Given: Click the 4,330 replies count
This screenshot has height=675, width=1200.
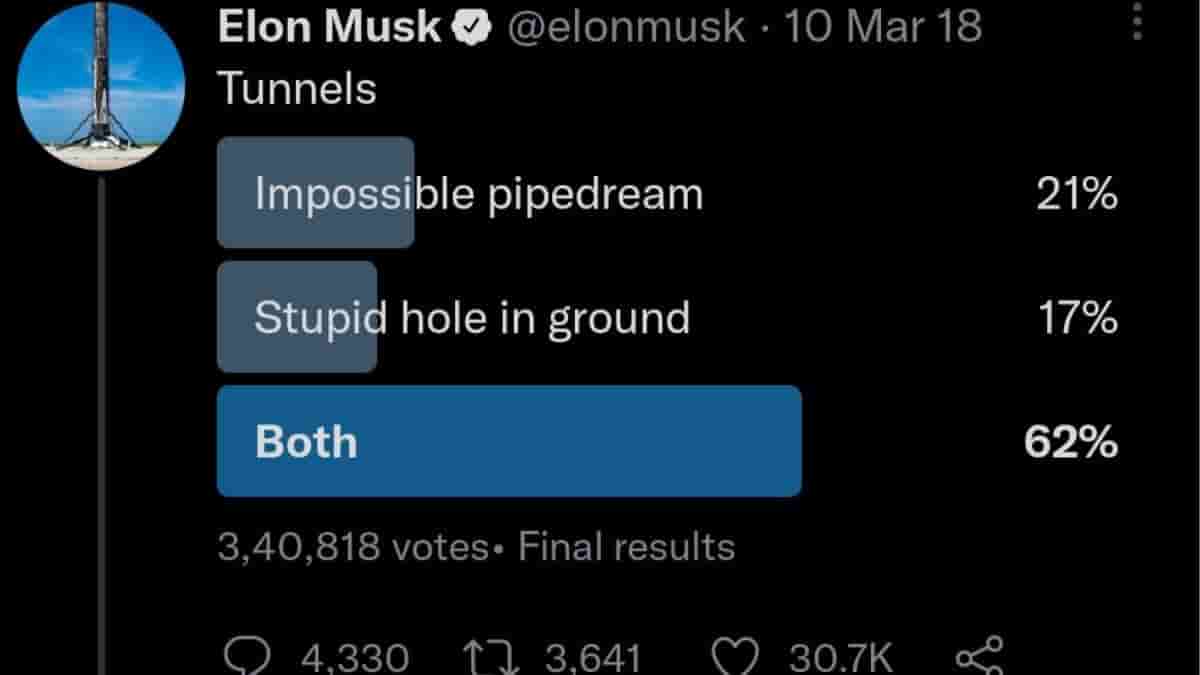Looking at the screenshot, I should (354, 658).
